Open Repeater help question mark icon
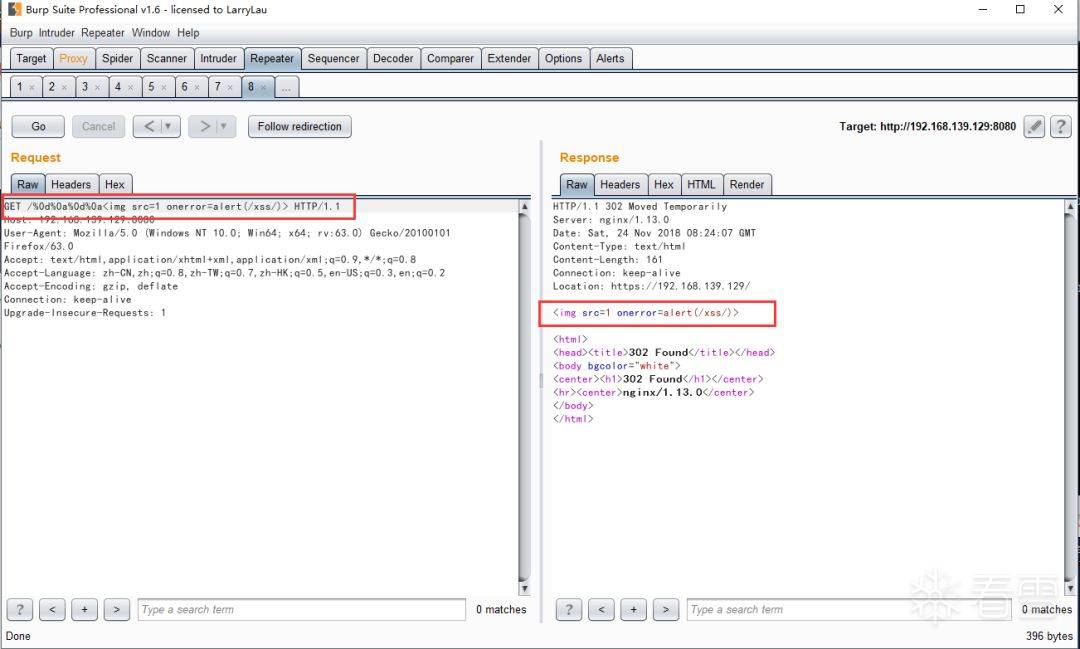Image resolution: width=1080 pixels, height=649 pixels. [1061, 126]
